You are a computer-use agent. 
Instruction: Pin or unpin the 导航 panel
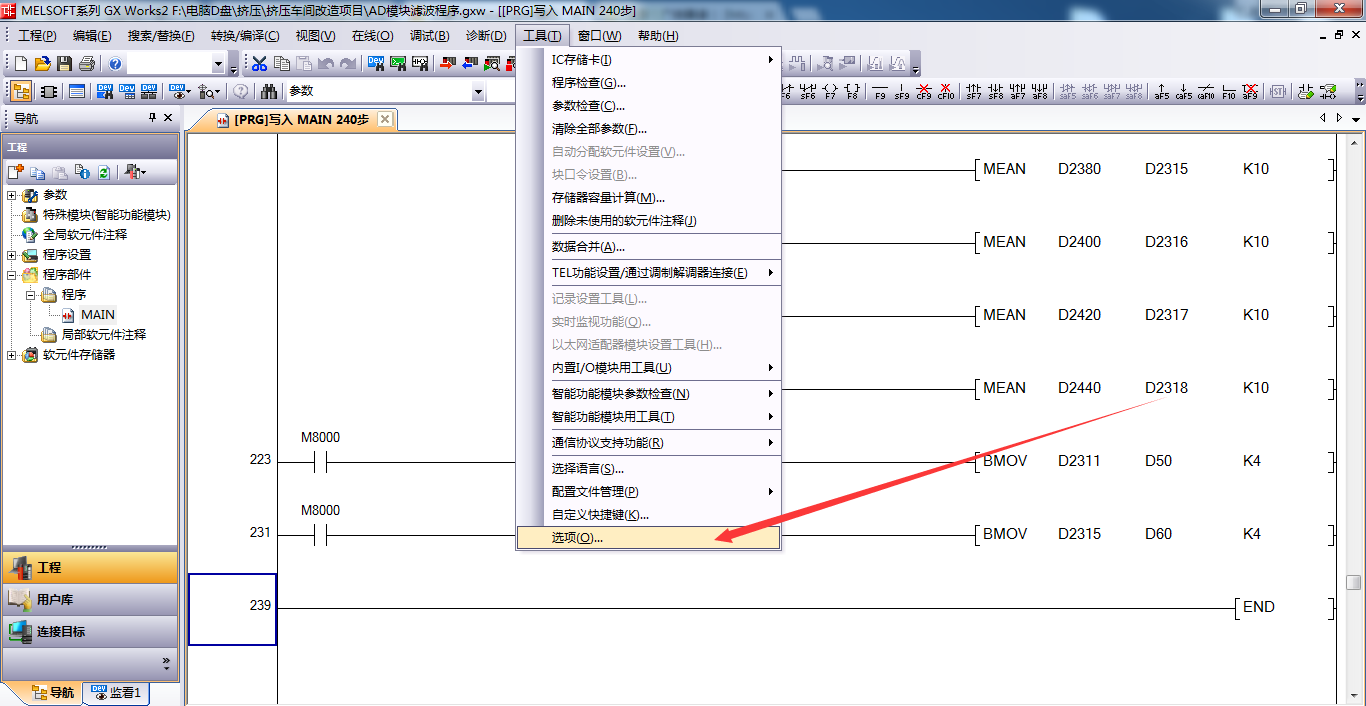click(x=152, y=118)
